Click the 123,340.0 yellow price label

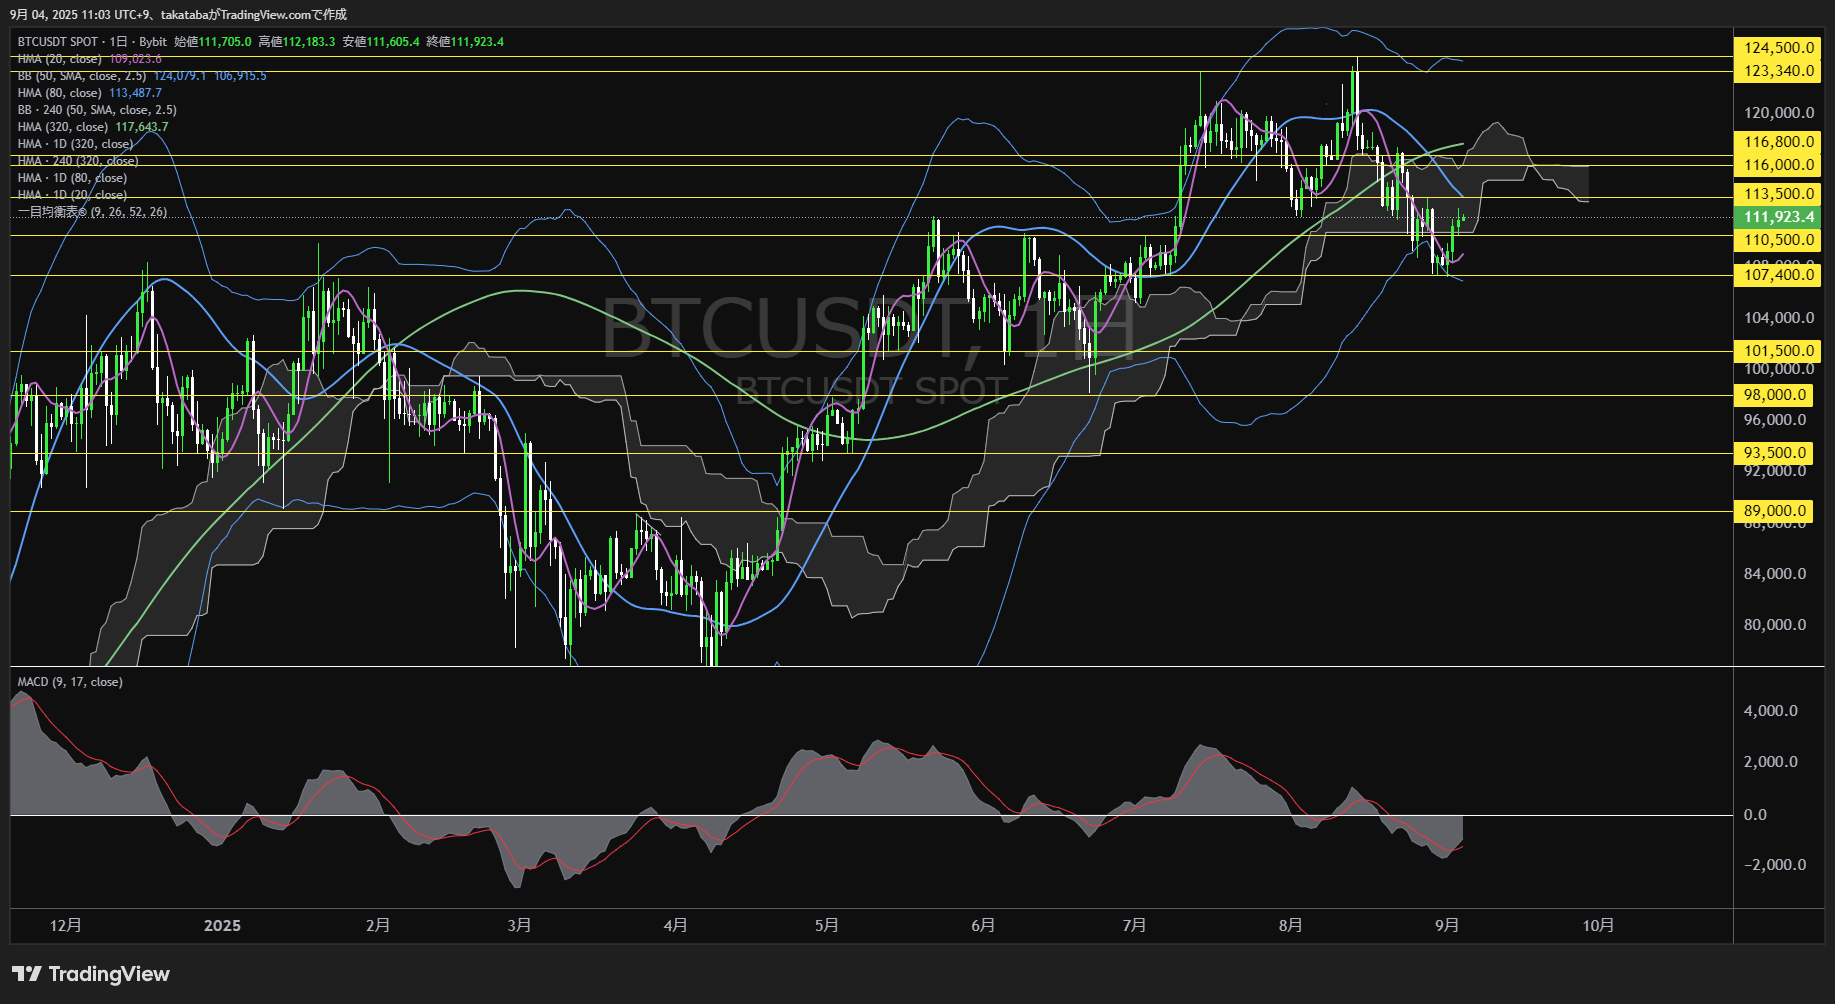pyautogui.click(x=1777, y=71)
